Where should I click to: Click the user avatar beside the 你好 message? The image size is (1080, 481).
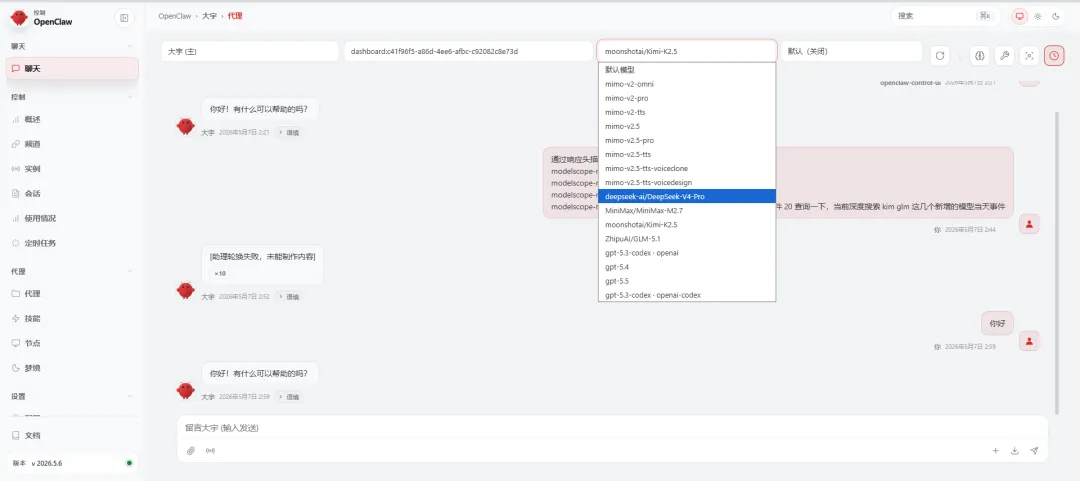coord(1029,340)
